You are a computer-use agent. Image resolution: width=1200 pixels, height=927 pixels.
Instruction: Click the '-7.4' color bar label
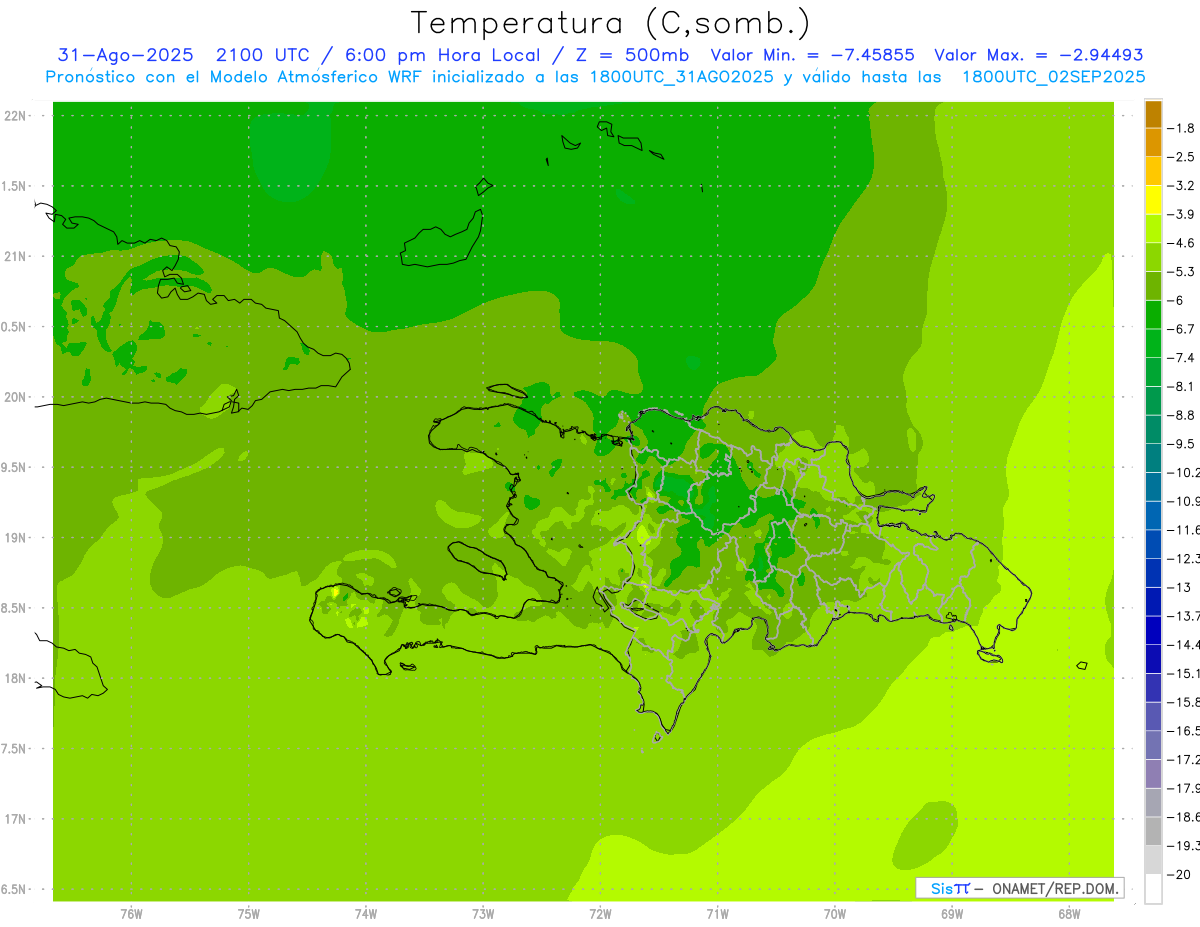(x=1180, y=358)
